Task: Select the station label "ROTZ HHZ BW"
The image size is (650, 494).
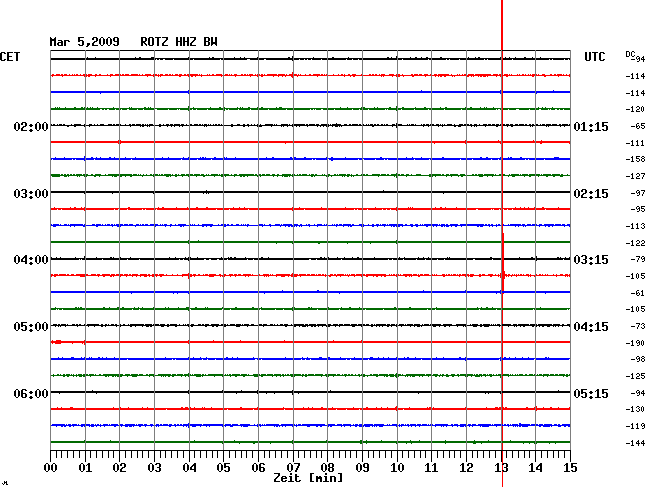Action: click(179, 42)
